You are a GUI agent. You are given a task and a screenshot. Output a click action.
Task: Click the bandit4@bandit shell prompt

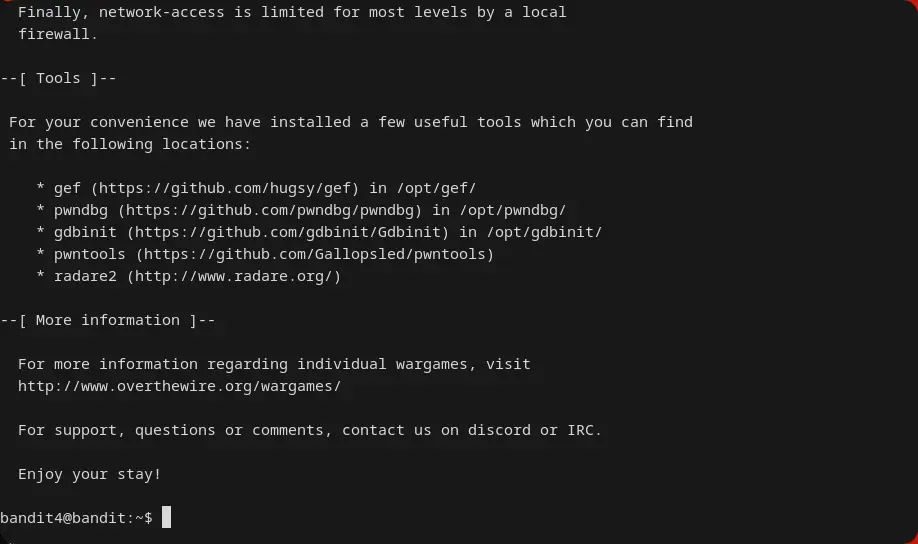tap(76, 518)
